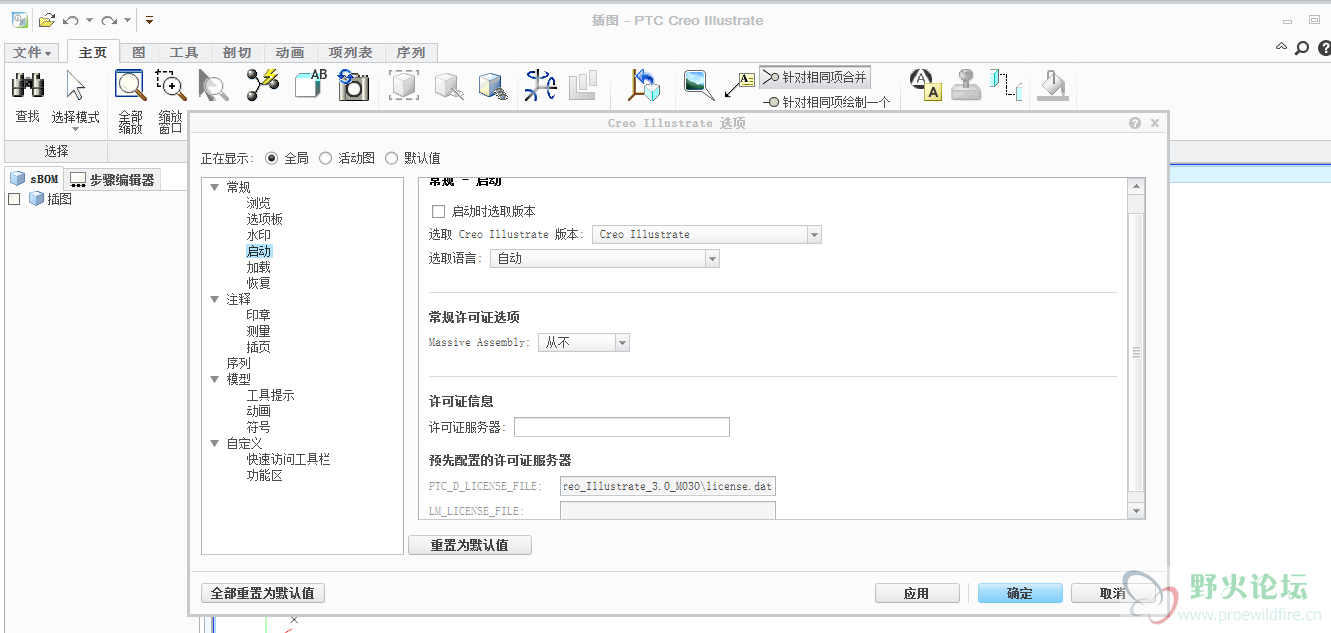Click the cube with AB label icon
Image resolution: width=1331 pixels, height=633 pixels.
[310, 86]
